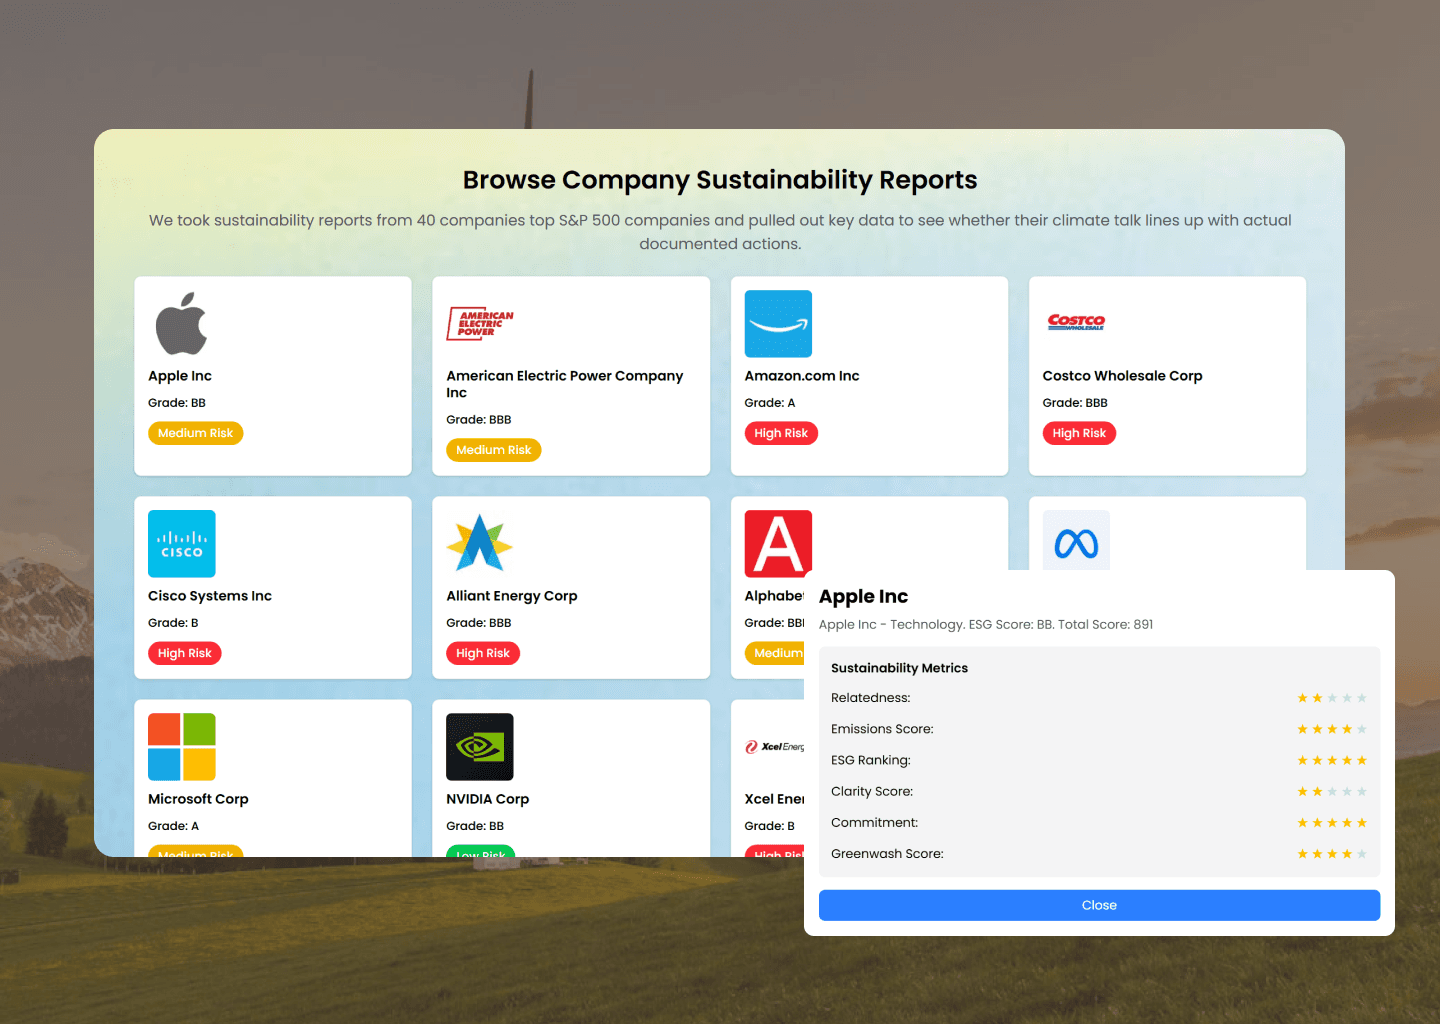
Task: Select the Costco Wholesale logo
Action: pos(1076,323)
